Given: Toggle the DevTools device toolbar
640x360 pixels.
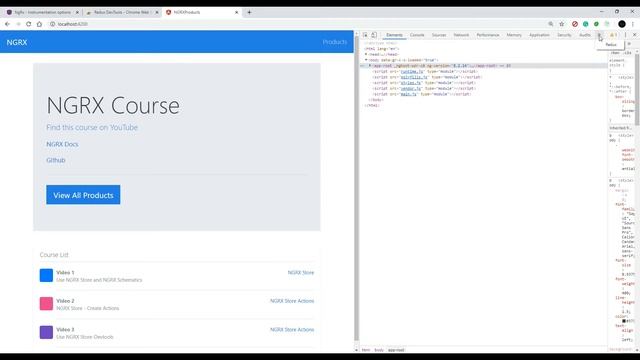Looking at the screenshot, I should (374, 35).
